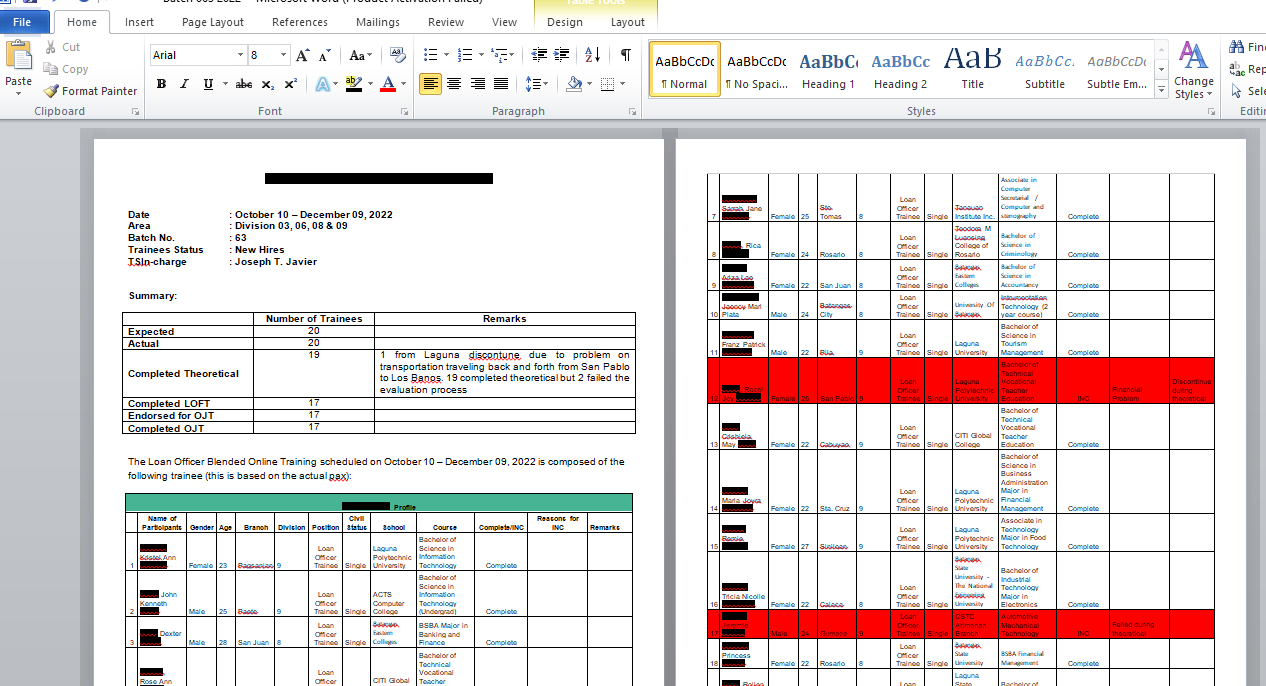
Task: Open Clipboard pane launcher
Action: pyautogui.click(x=136, y=112)
